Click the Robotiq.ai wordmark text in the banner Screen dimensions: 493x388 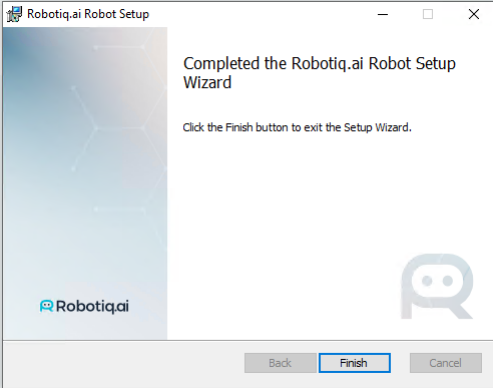[x=92, y=306]
